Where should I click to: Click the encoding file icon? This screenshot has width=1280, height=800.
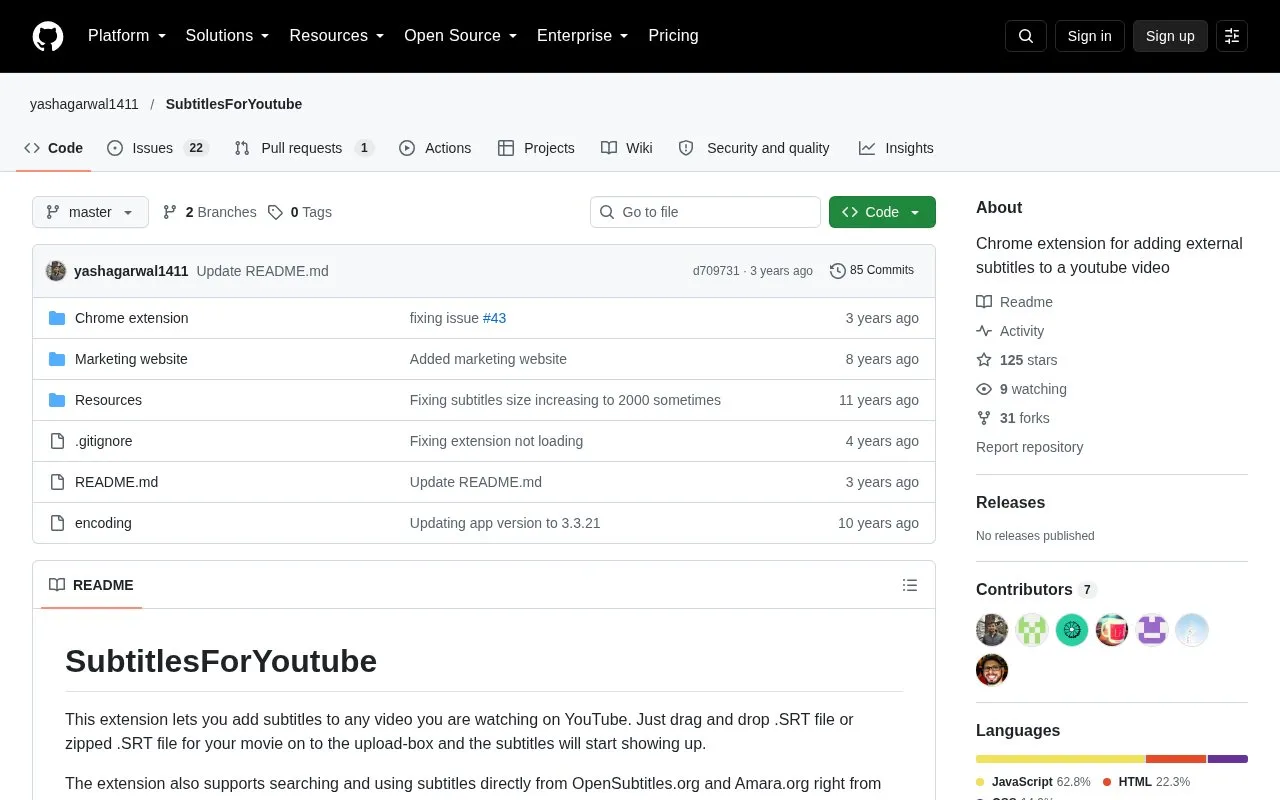tap(57, 523)
